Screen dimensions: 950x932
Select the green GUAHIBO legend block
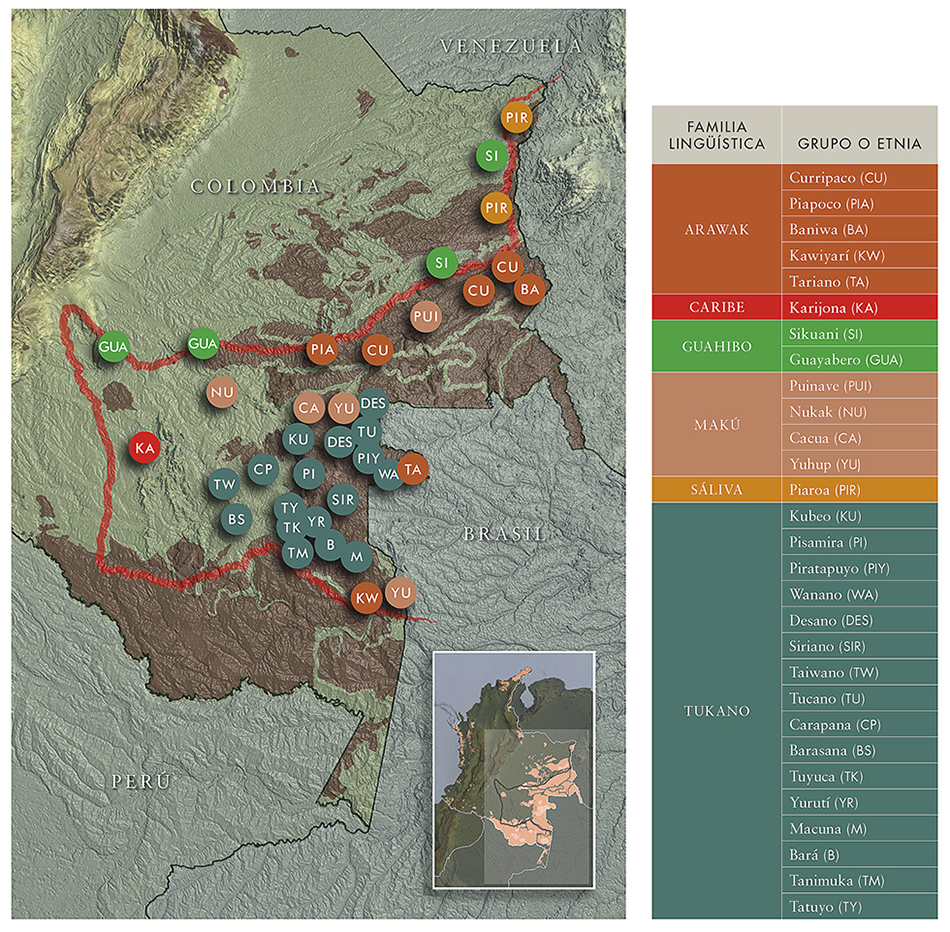tap(716, 346)
